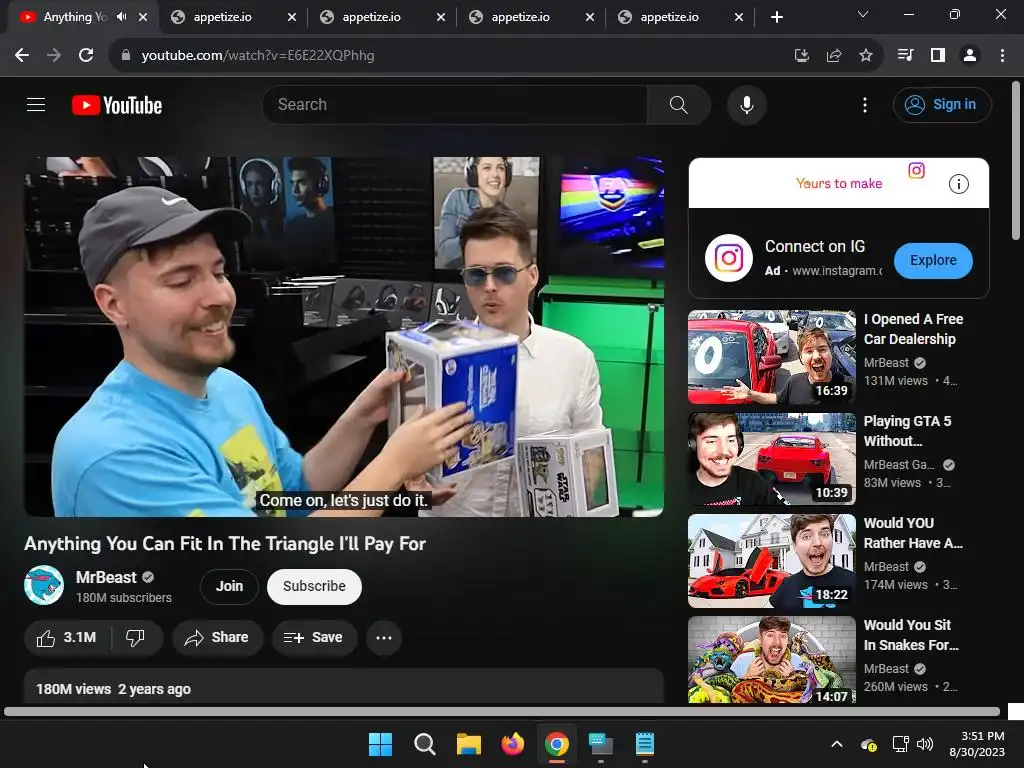Show hidden system tray icons chevron
1024x768 pixels.
click(837, 744)
